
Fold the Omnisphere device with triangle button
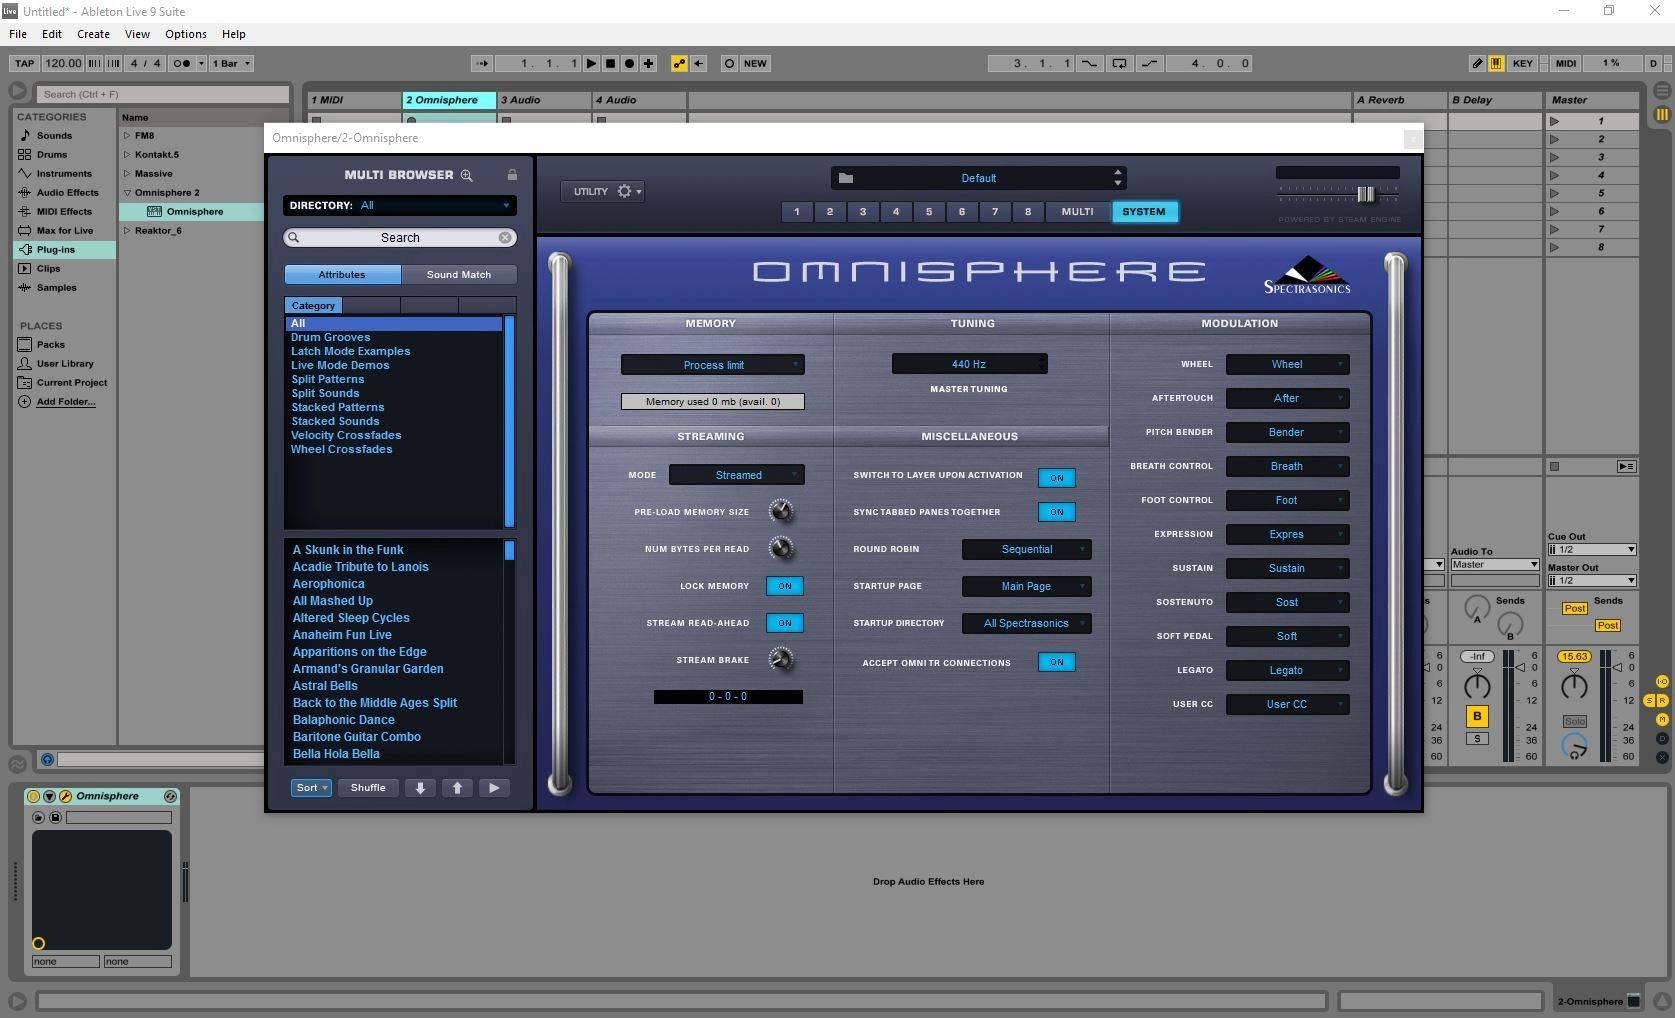click(x=49, y=796)
